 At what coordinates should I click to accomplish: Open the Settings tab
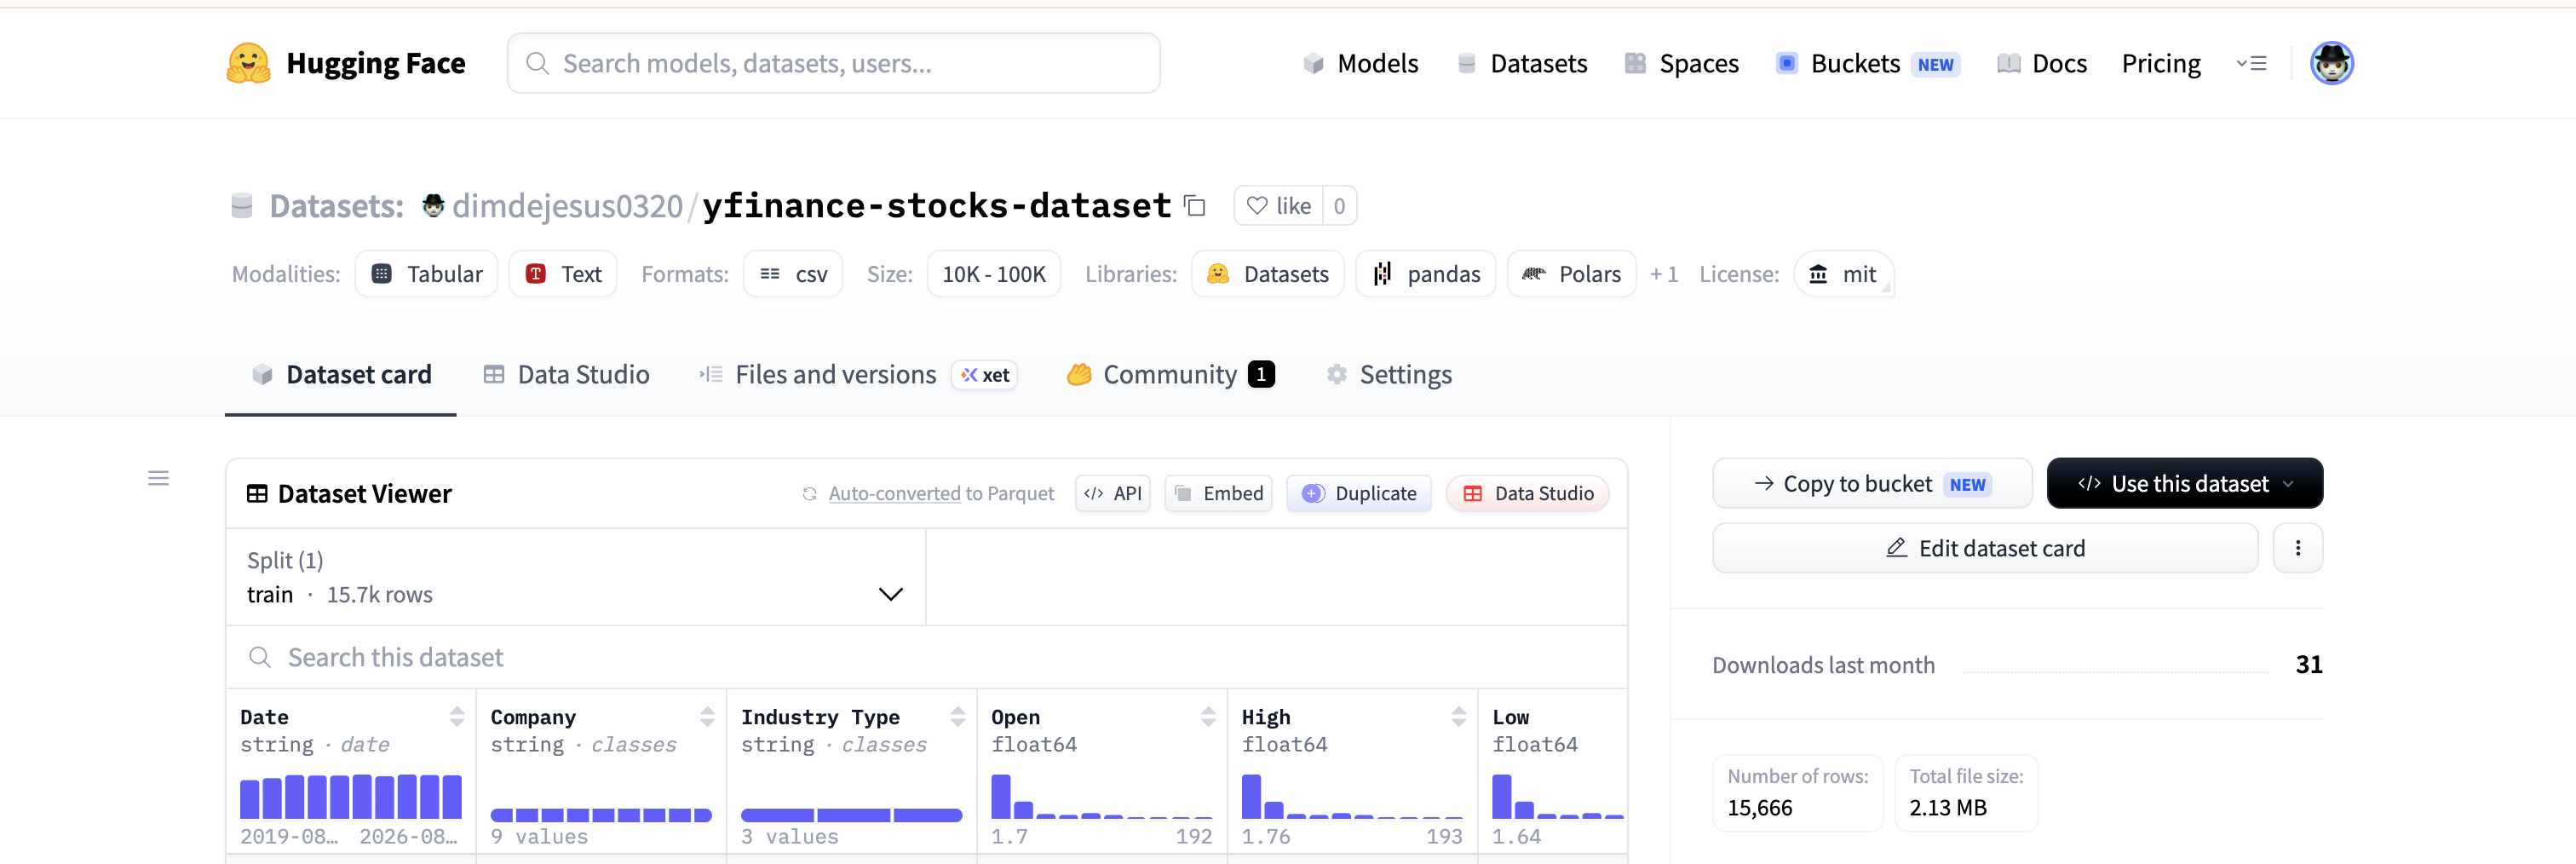(1389, 375)
